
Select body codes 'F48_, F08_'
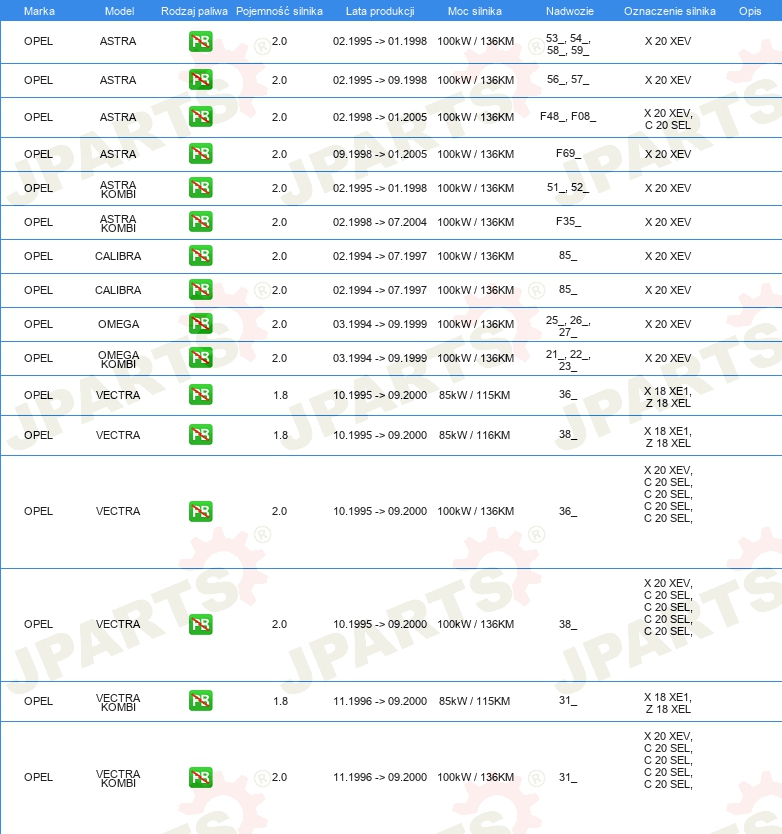(x=568, y=116)
